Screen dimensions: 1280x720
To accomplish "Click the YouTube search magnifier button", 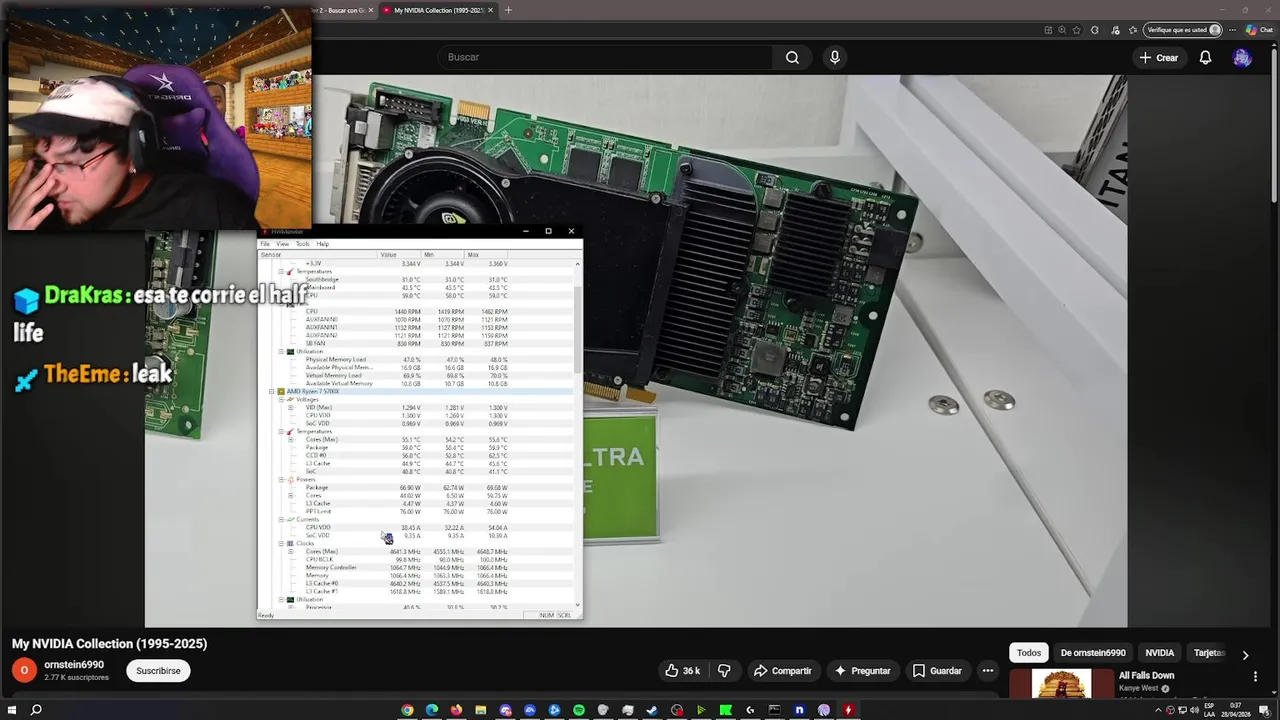I will click(x=792, y=57).
